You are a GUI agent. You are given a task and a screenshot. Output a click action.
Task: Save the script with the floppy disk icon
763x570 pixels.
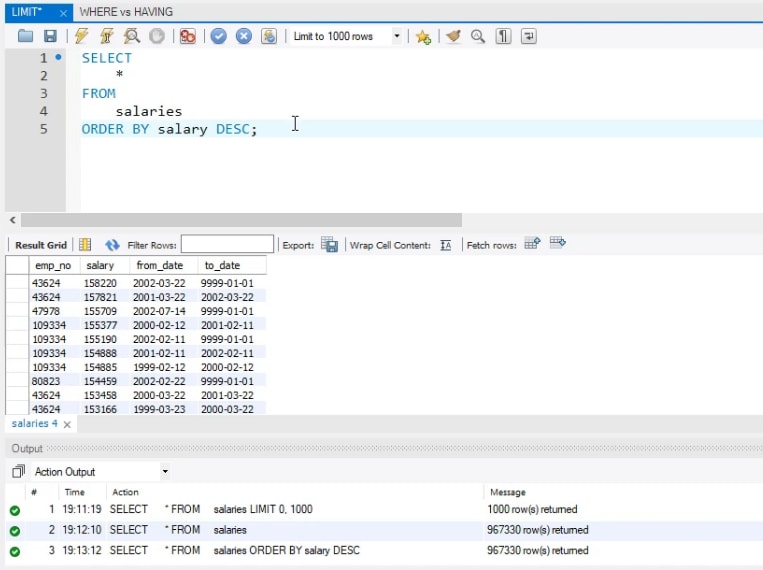tap(50, 36)
